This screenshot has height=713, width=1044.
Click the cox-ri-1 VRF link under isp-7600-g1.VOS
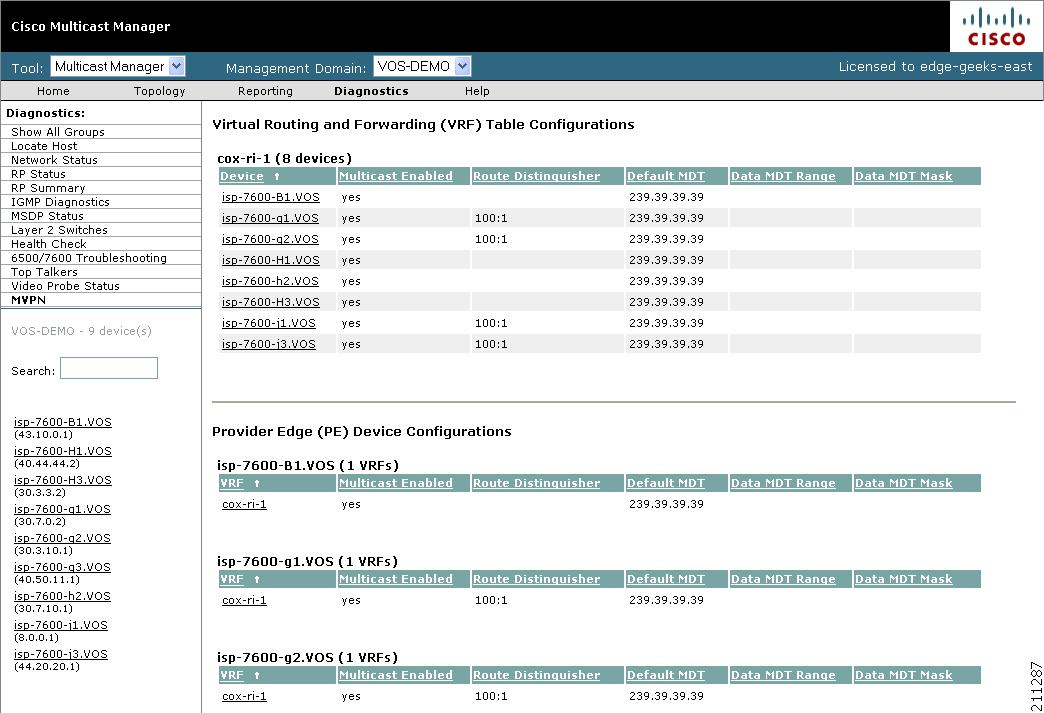point(244,600)
